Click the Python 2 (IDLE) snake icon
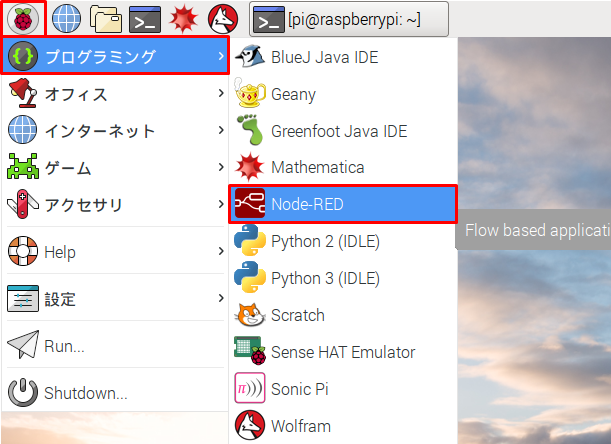611x444 pixels. point(250,241)
